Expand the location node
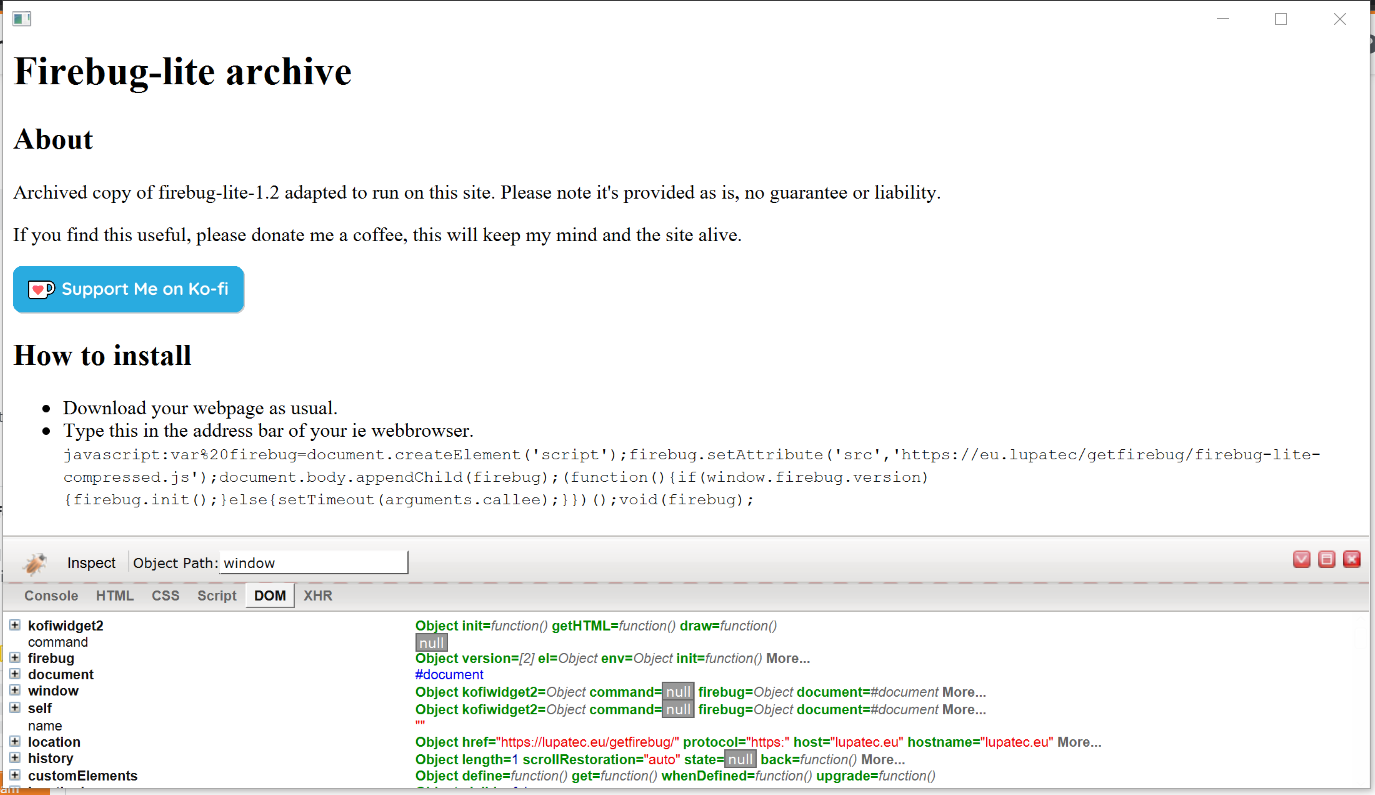Viewport: 1375px width, 795px height. pos(15,742)
